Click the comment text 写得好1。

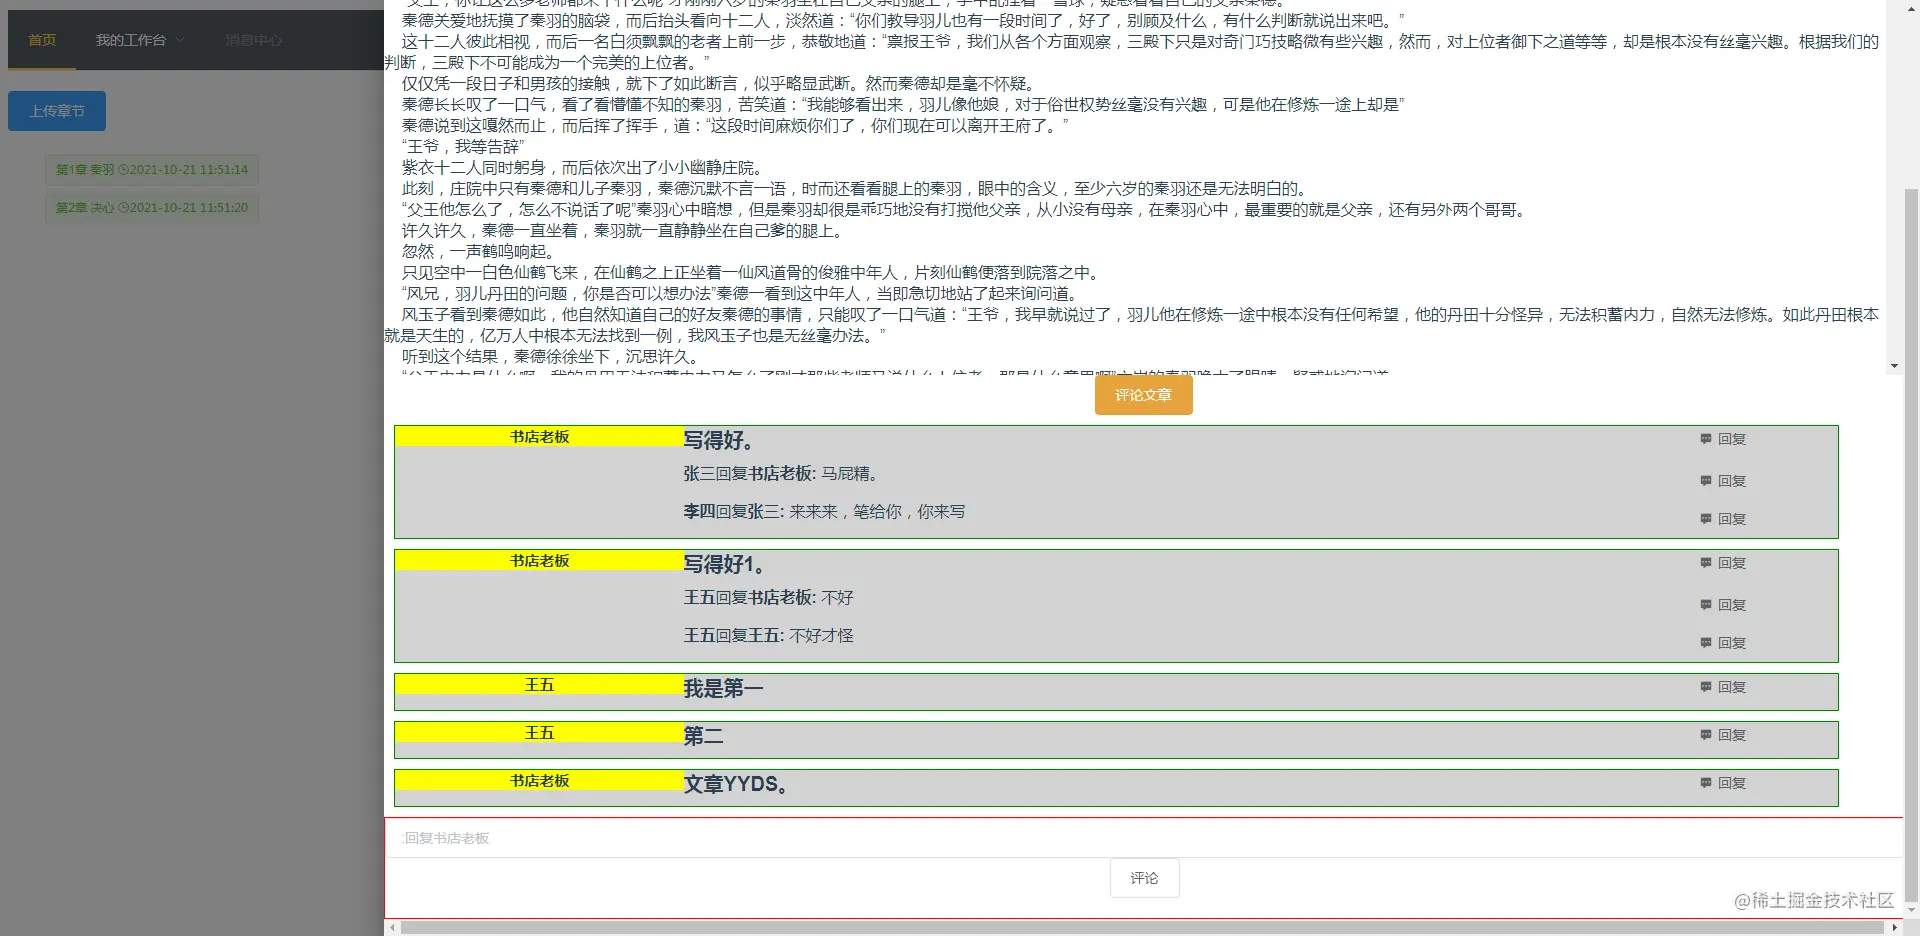tap(724, 564)
